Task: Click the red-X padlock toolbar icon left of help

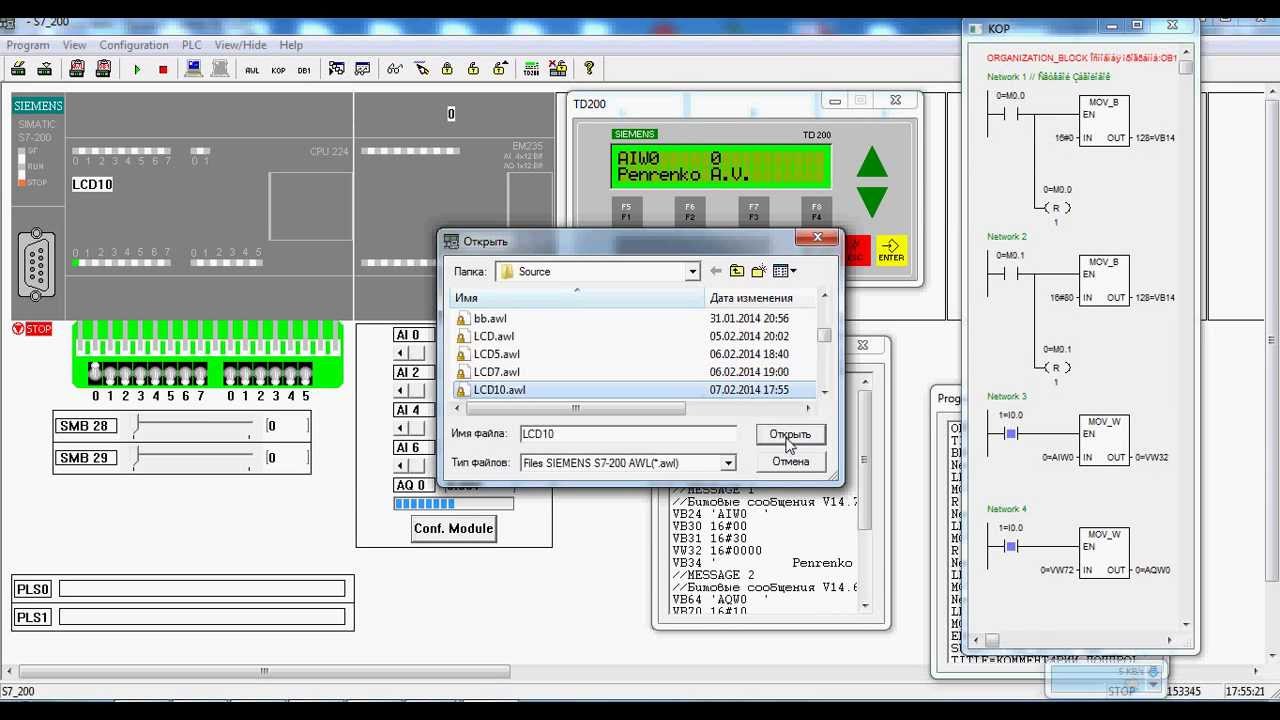Action: point(557,69)
